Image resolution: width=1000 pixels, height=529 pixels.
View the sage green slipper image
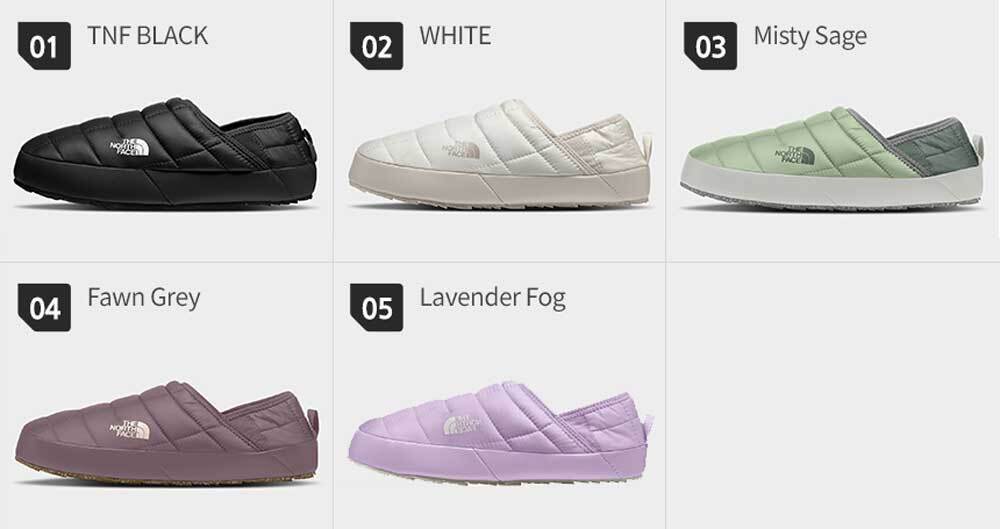[x=832, y=156]
